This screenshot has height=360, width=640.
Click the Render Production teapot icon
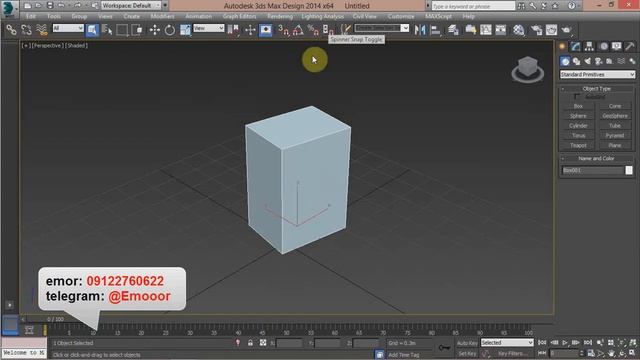pos(567,30)
